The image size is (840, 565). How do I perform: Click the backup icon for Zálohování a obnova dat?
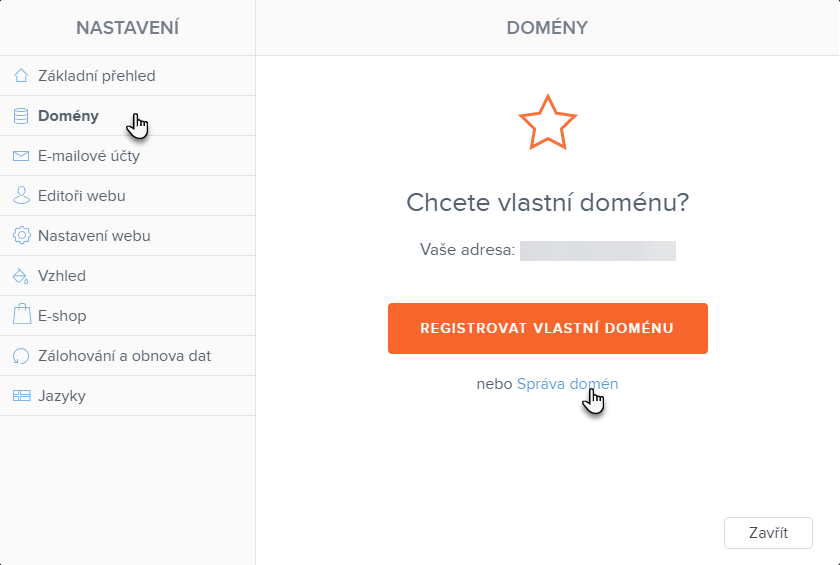click(21, 356)
